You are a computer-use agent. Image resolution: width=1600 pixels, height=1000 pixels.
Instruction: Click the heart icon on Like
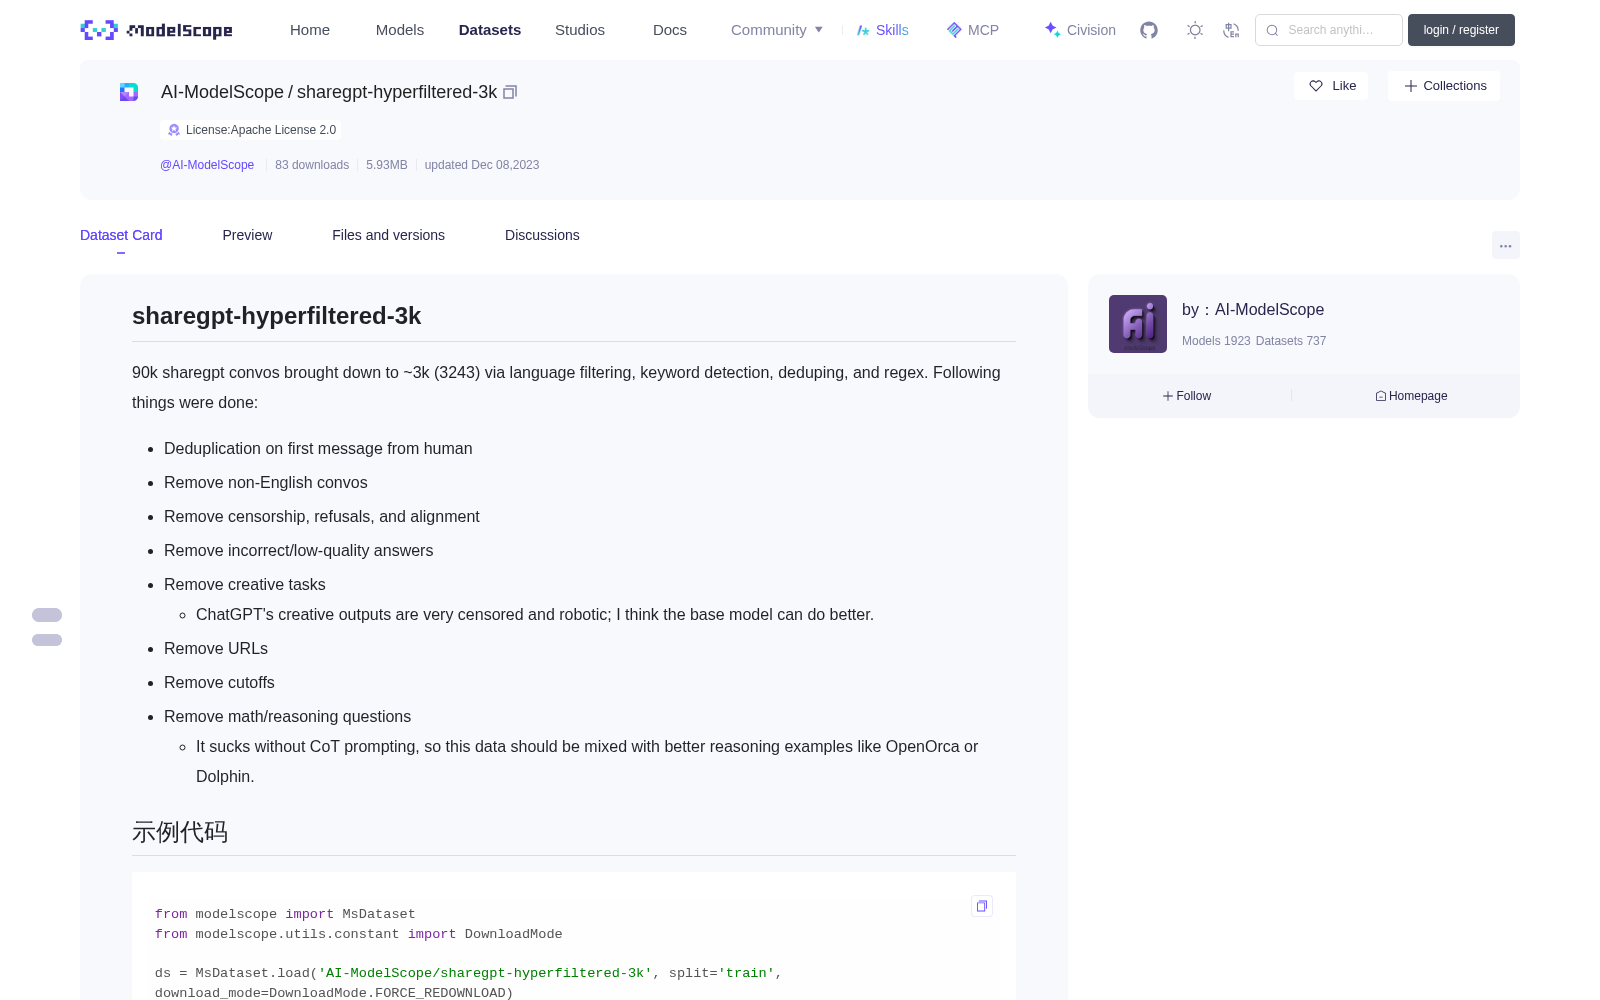click(1316, 86)
